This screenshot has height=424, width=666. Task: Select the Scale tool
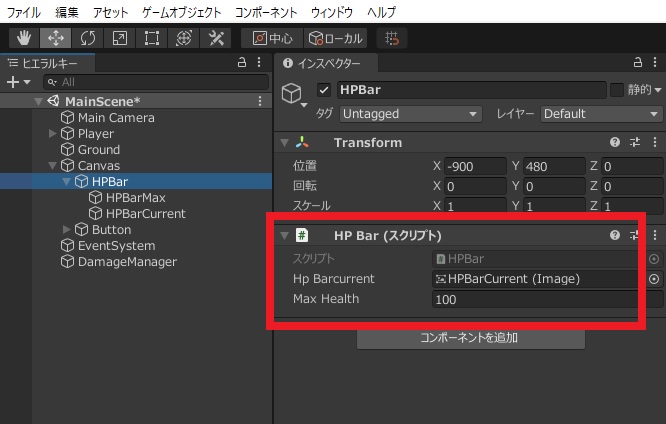tap(120, 38)
